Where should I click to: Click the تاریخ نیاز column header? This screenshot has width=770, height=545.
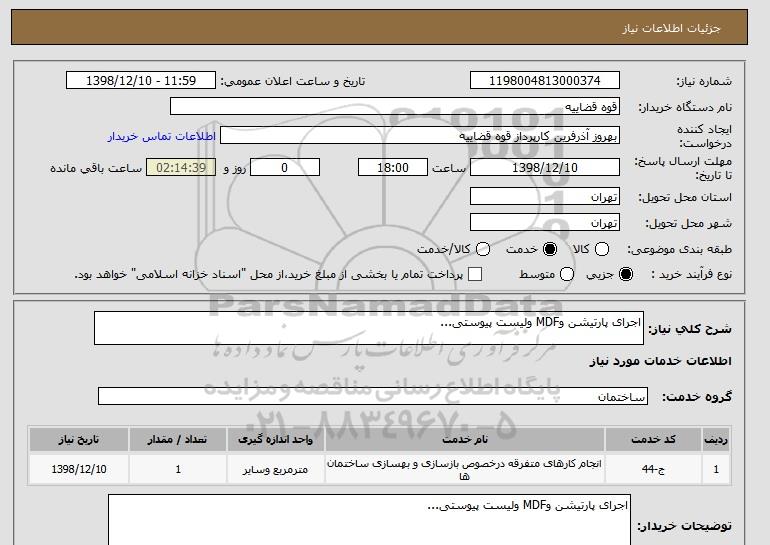(79, 439)
